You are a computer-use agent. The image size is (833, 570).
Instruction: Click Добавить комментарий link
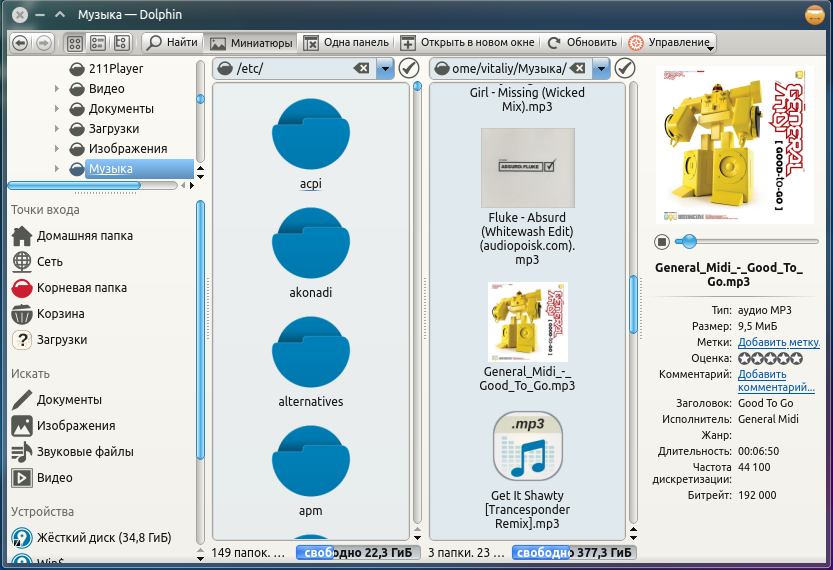(x=776, y=381)
